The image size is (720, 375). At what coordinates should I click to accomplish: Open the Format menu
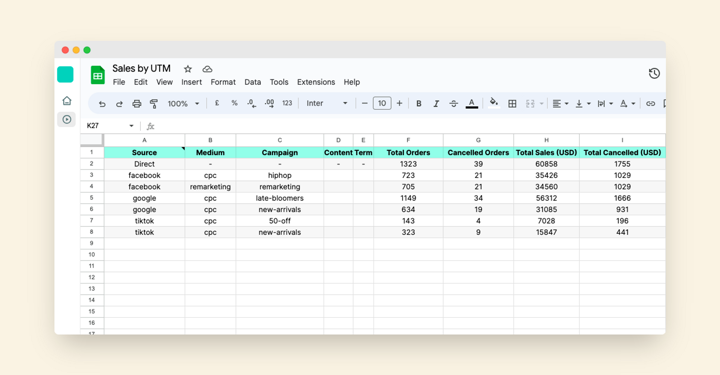[223, 82]
